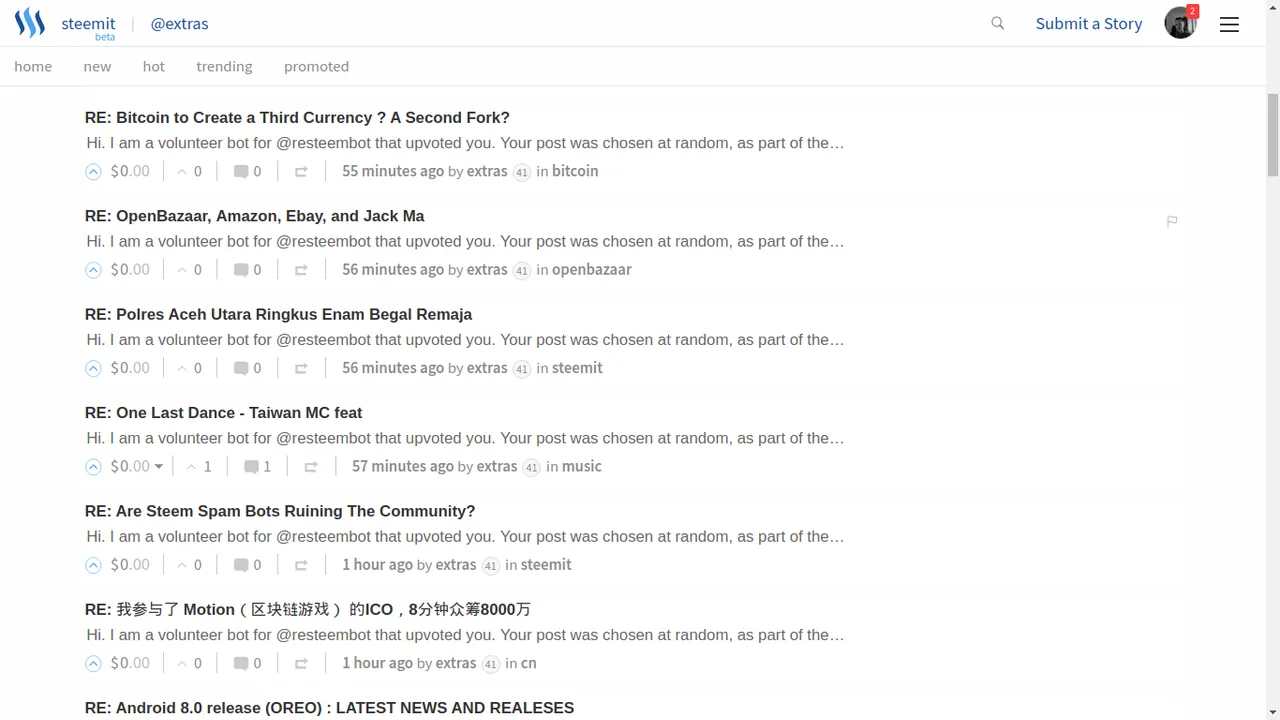Click '55 minutes ago' timestamp
The image size is (1280, 720).
click(393, 171)
